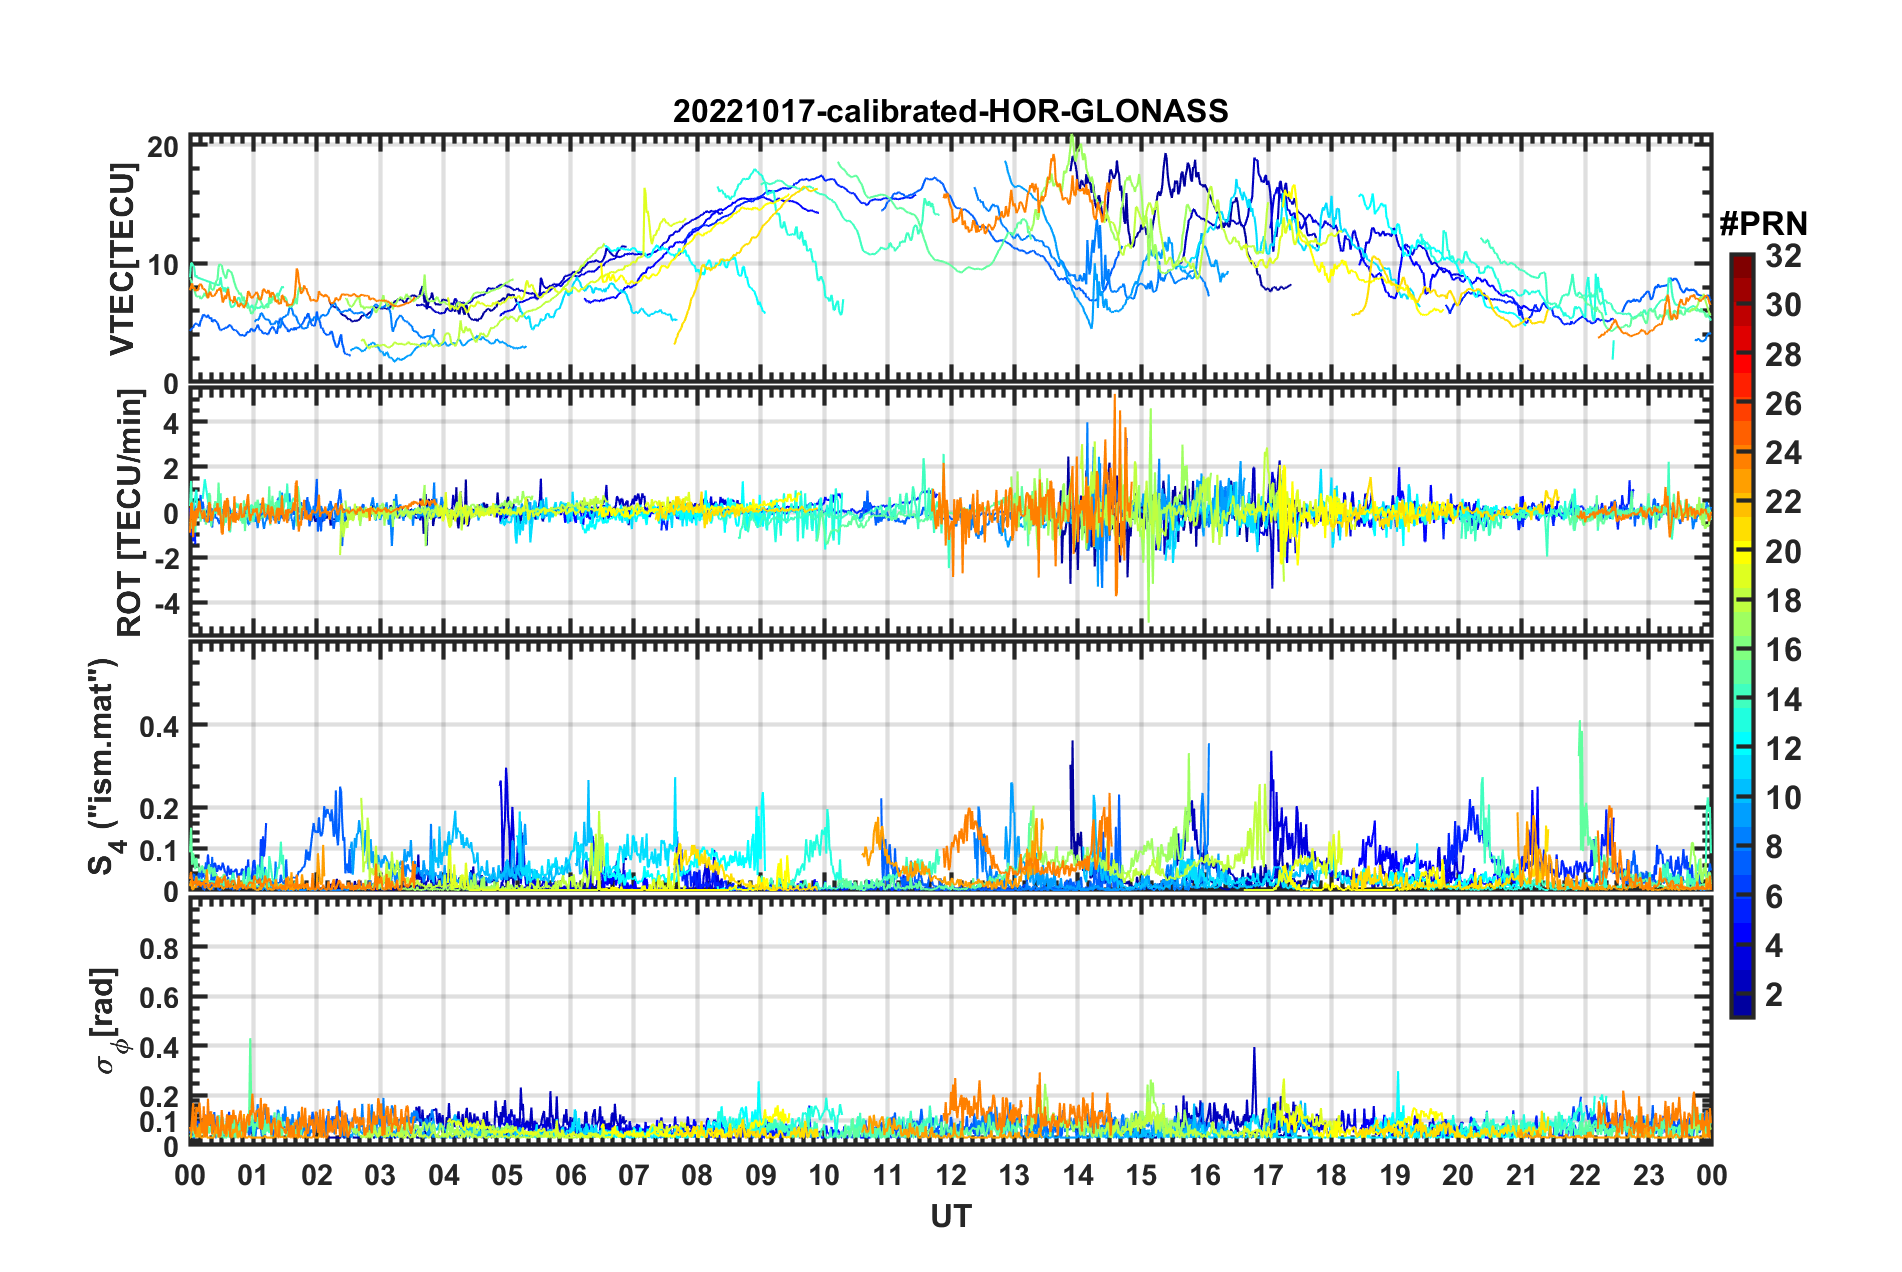Viewport: 1902px width, 1272px height.
Task: Click ROT axis tick label -4
Action: [167, 604]
